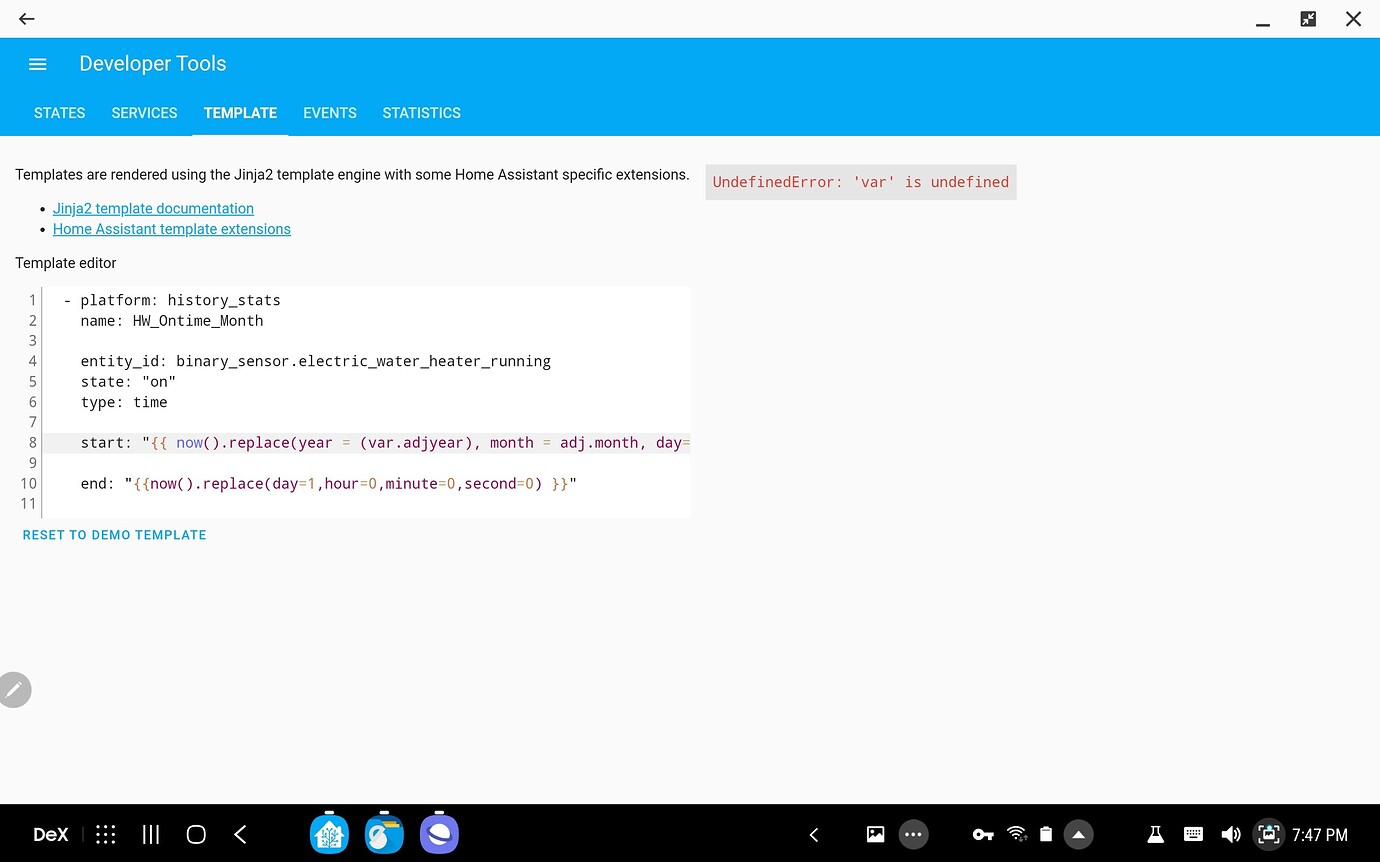Open the EVENTS tab
The image size is (1380, 862).
[x=330, y=113]
